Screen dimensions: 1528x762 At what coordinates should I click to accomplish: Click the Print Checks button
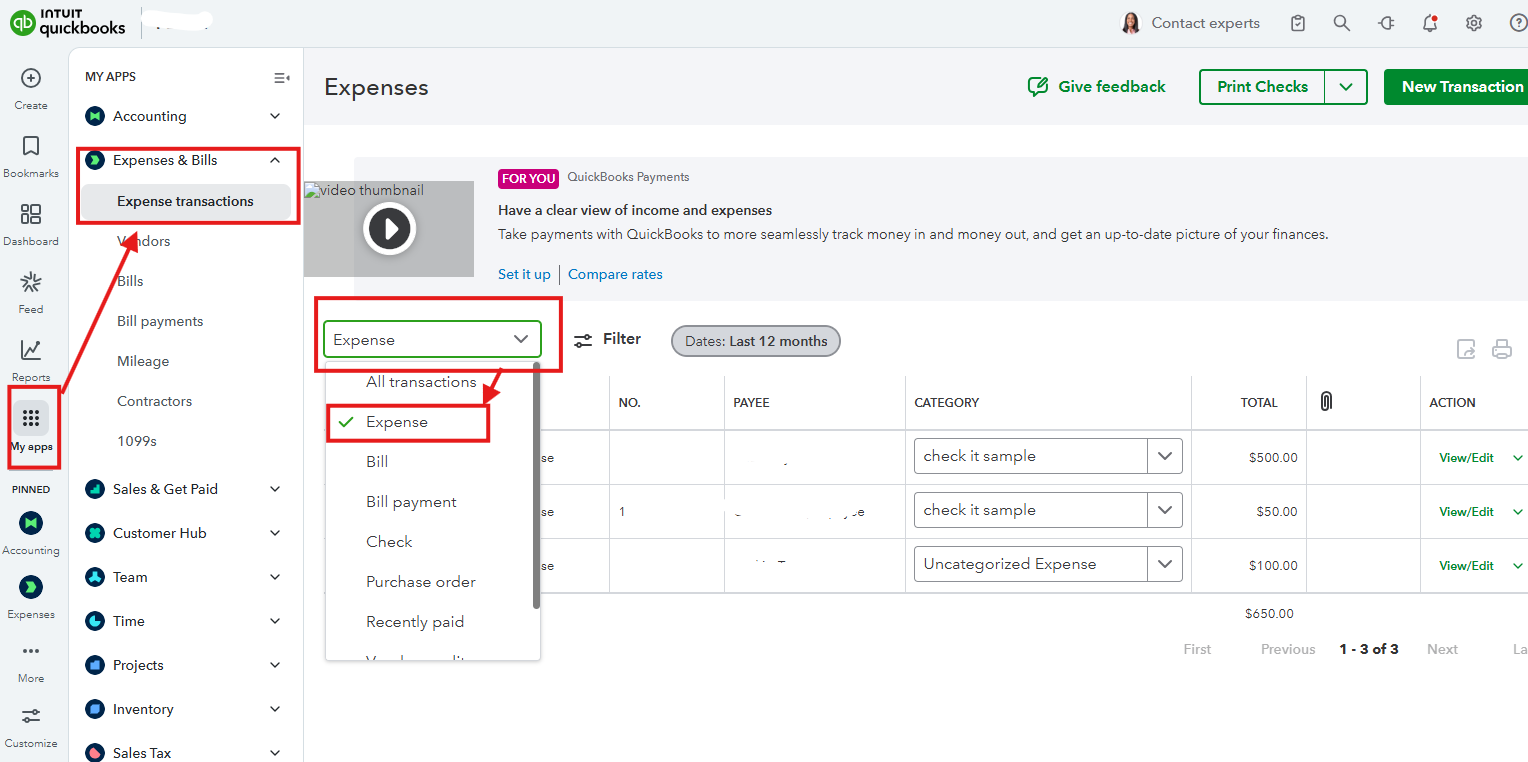pyautogui.click(x=1262, y=87)
